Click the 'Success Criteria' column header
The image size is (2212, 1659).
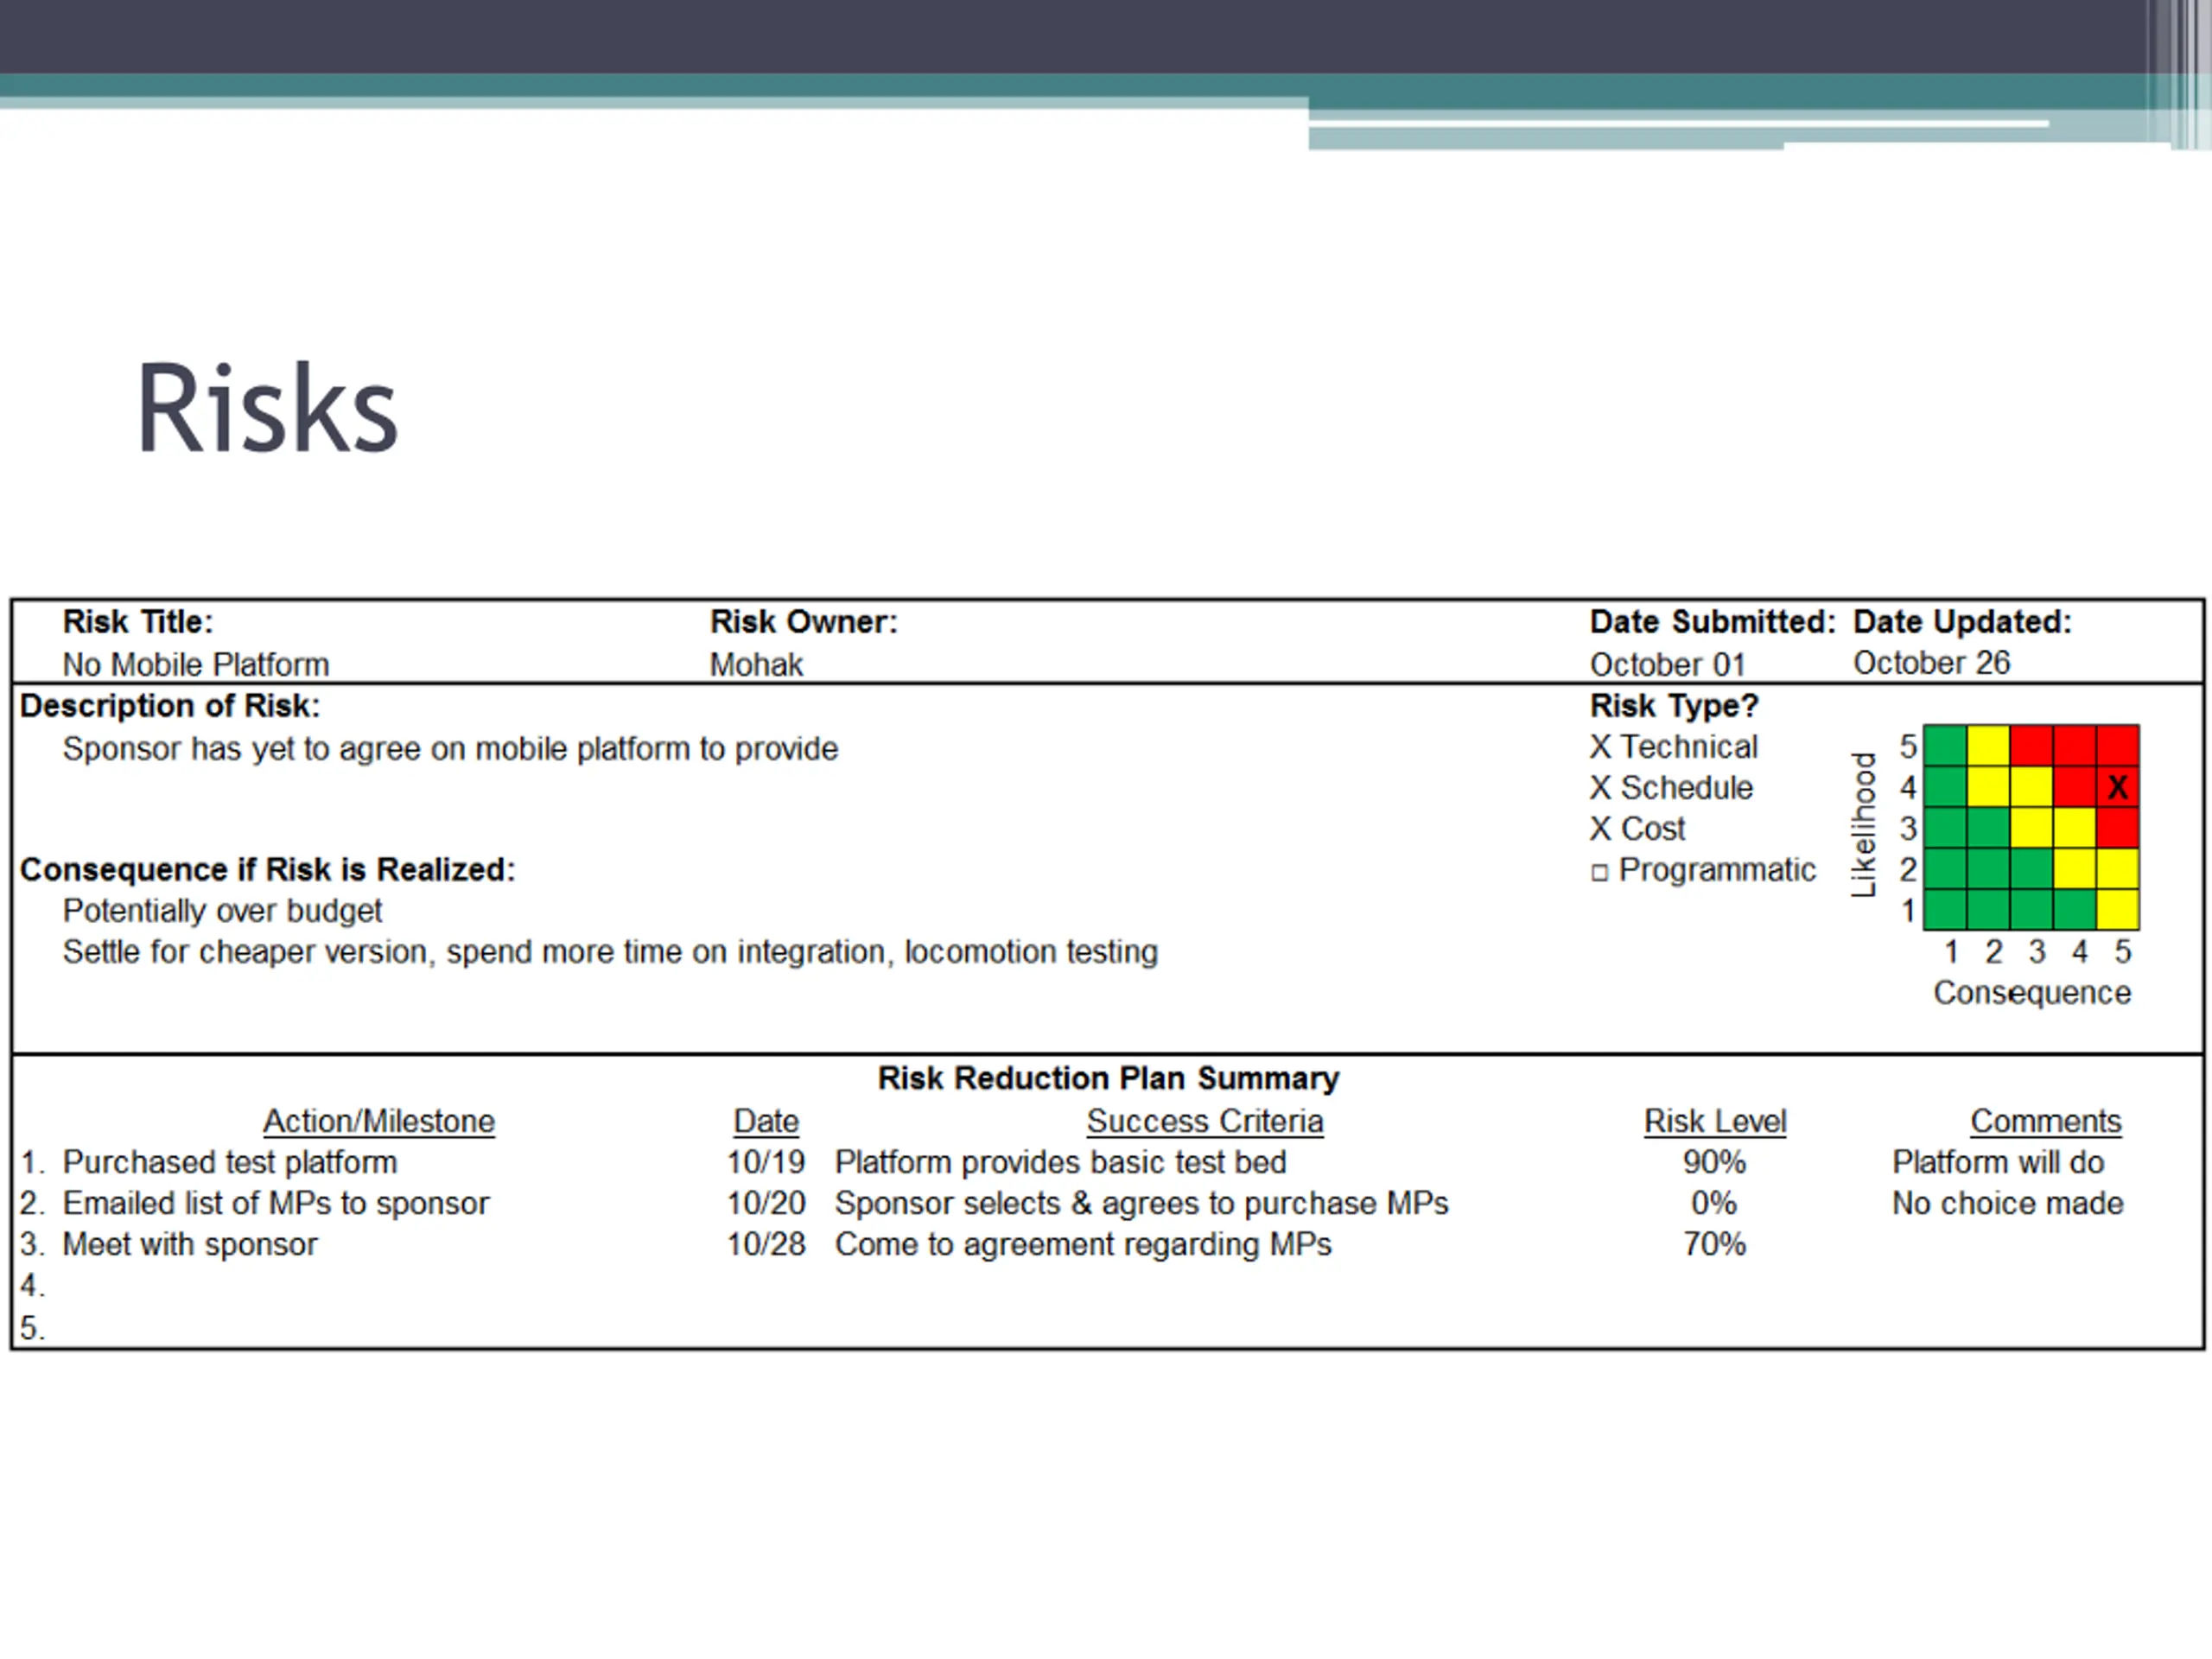pos(1205,1121)
